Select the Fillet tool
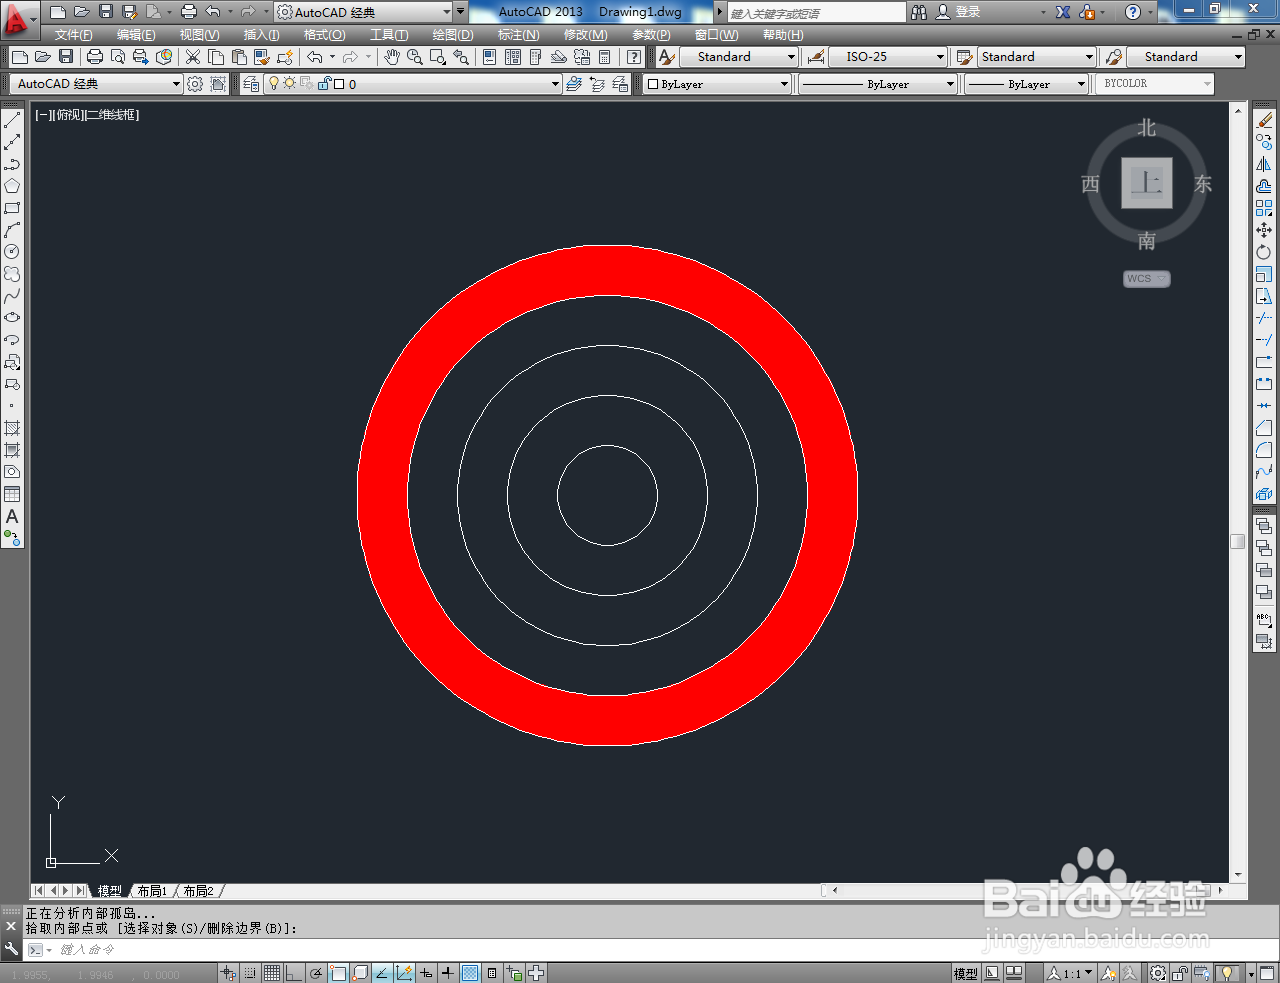The height and width of the screenshot is (983, 1280). click(x=1264, y=450)
